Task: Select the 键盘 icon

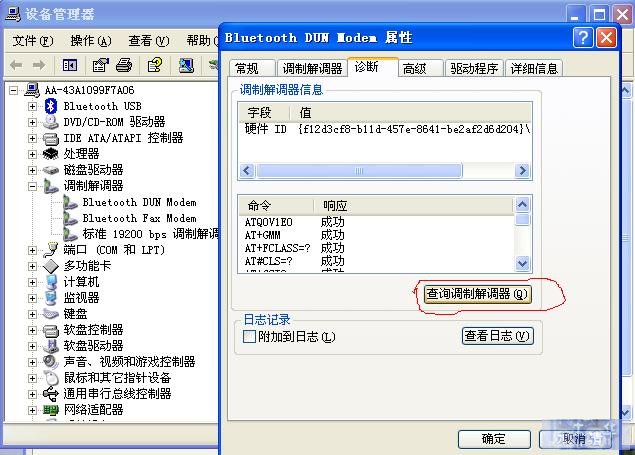Action: point(51,314)
